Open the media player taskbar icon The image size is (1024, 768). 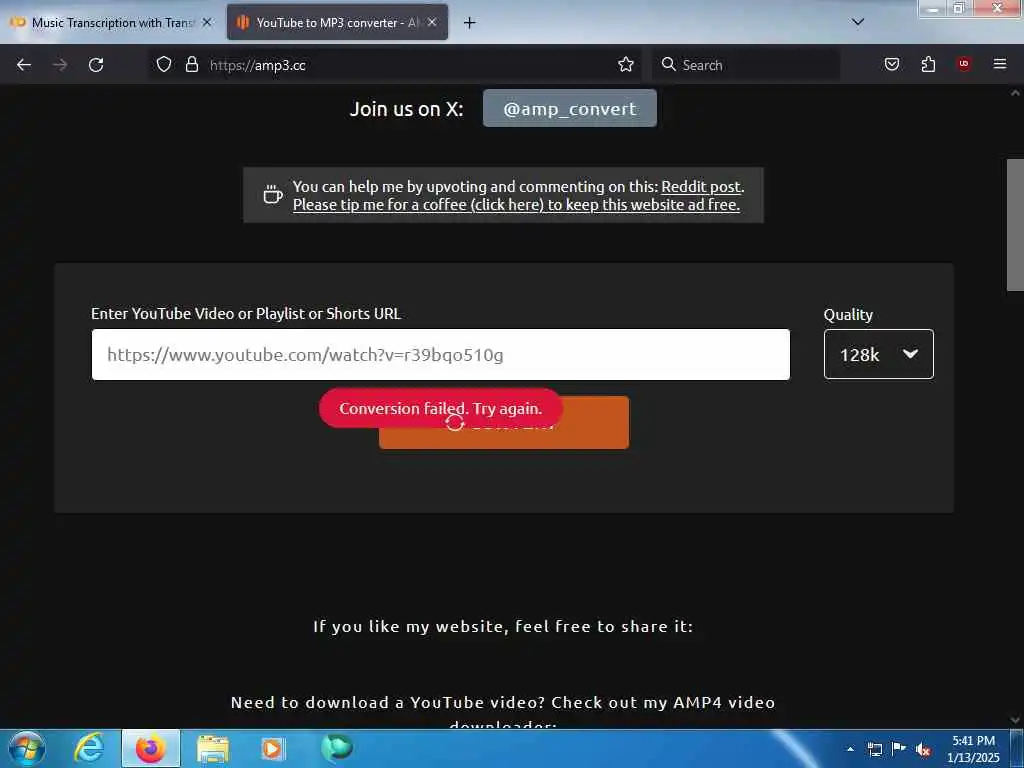pos(272,748)
